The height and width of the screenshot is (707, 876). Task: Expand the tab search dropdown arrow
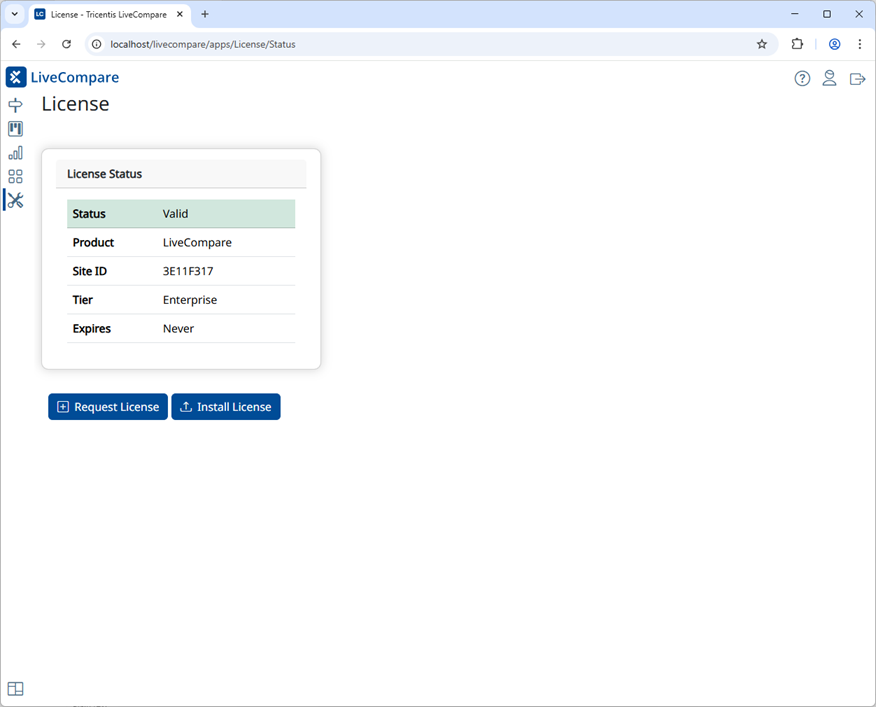15,15
